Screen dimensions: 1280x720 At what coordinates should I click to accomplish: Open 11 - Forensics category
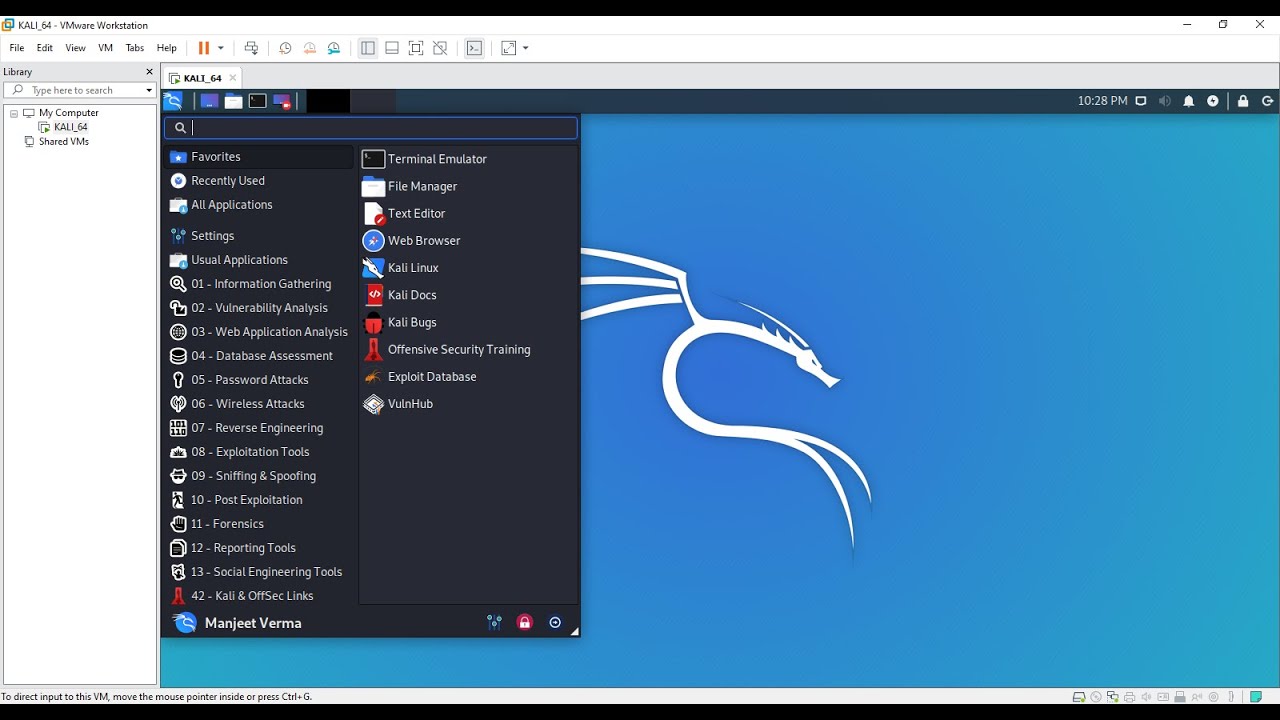260,524
